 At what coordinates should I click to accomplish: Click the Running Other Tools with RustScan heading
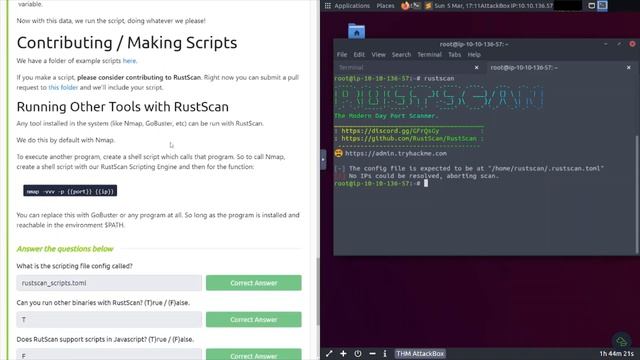point(123,107)
